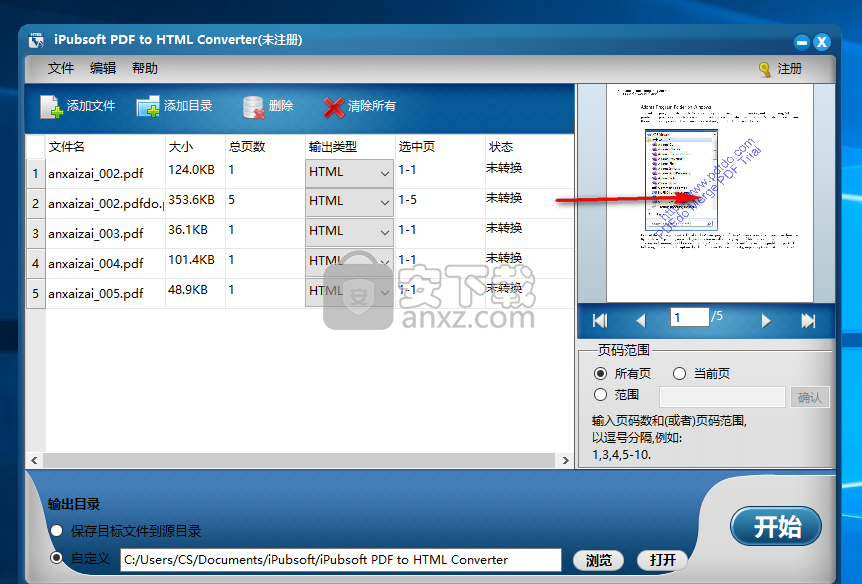This screenshot has height=584, width=862.
Task: Go to next preview page
Action: [x=766, y=320]
